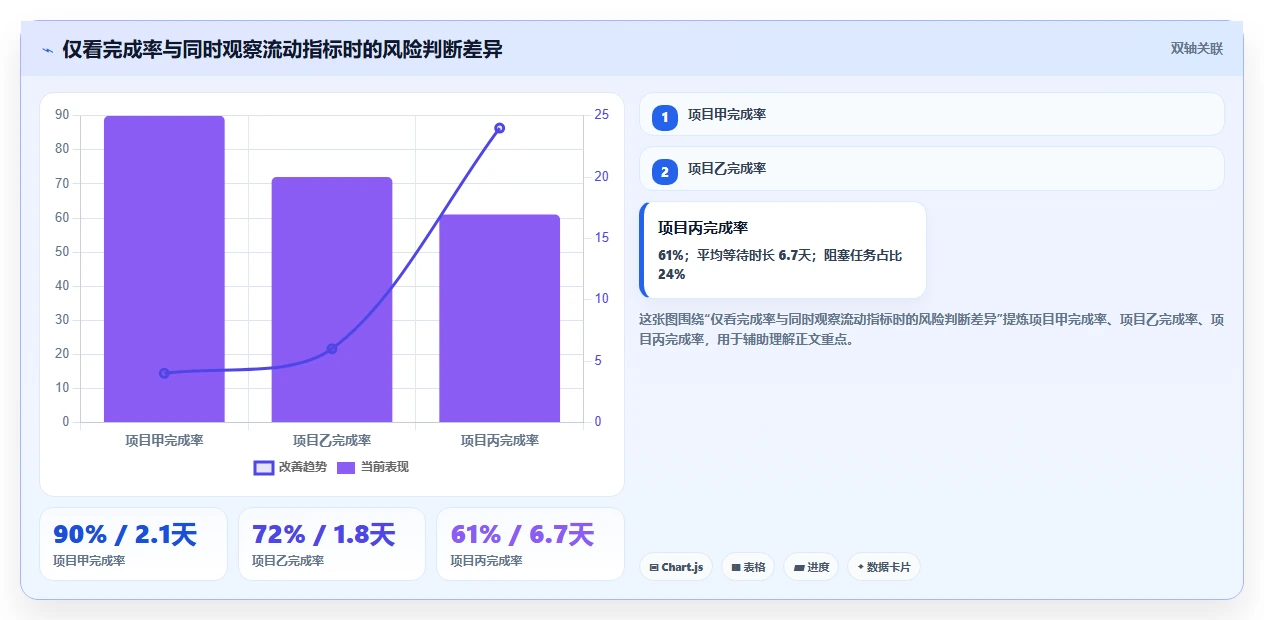1264x620 pixels.
Task: Click the left axis value 90
Action: click(x=62, y=115)
